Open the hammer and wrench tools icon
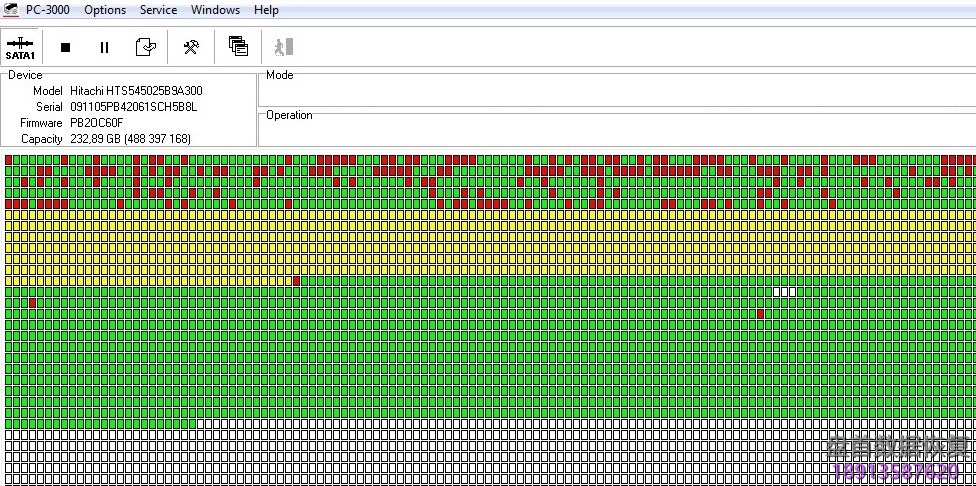Image resolution: width=976 pixels, height=486 pixels. (191, 47)
